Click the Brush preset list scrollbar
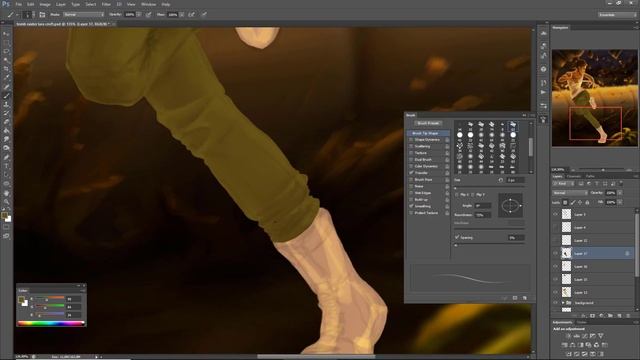The width and height of the screenshot is (640, 360). (x=531, y=148)
